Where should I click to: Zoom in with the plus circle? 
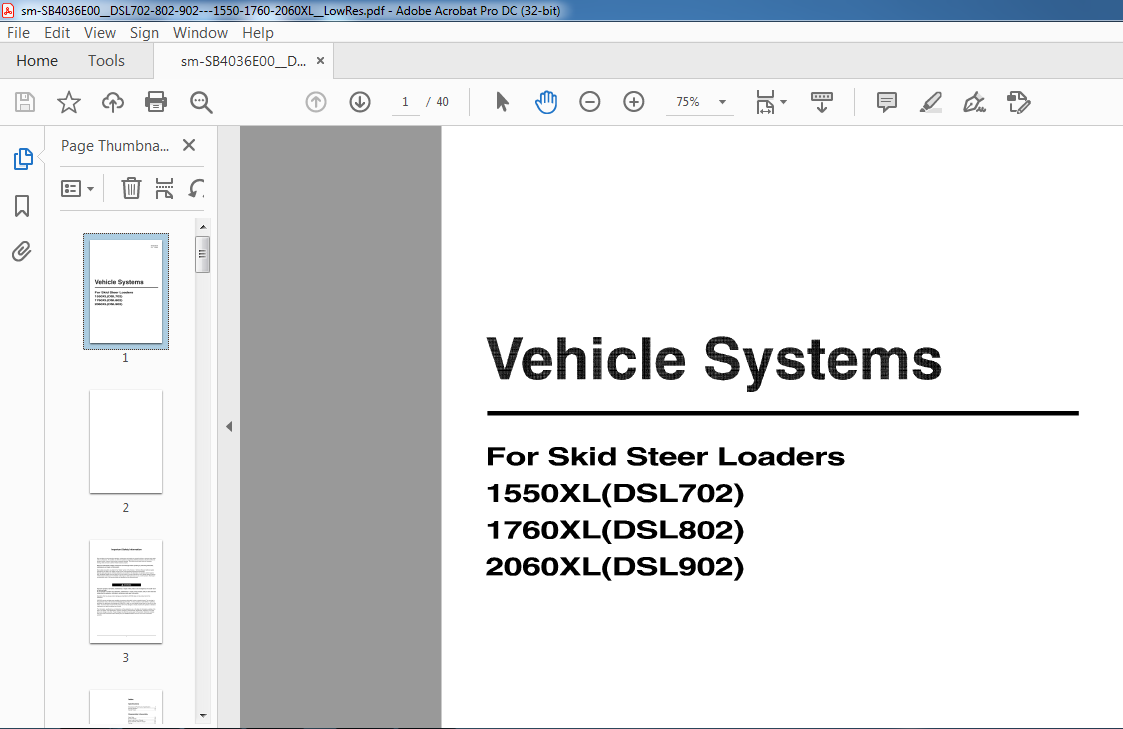click(x=634, y=102)
